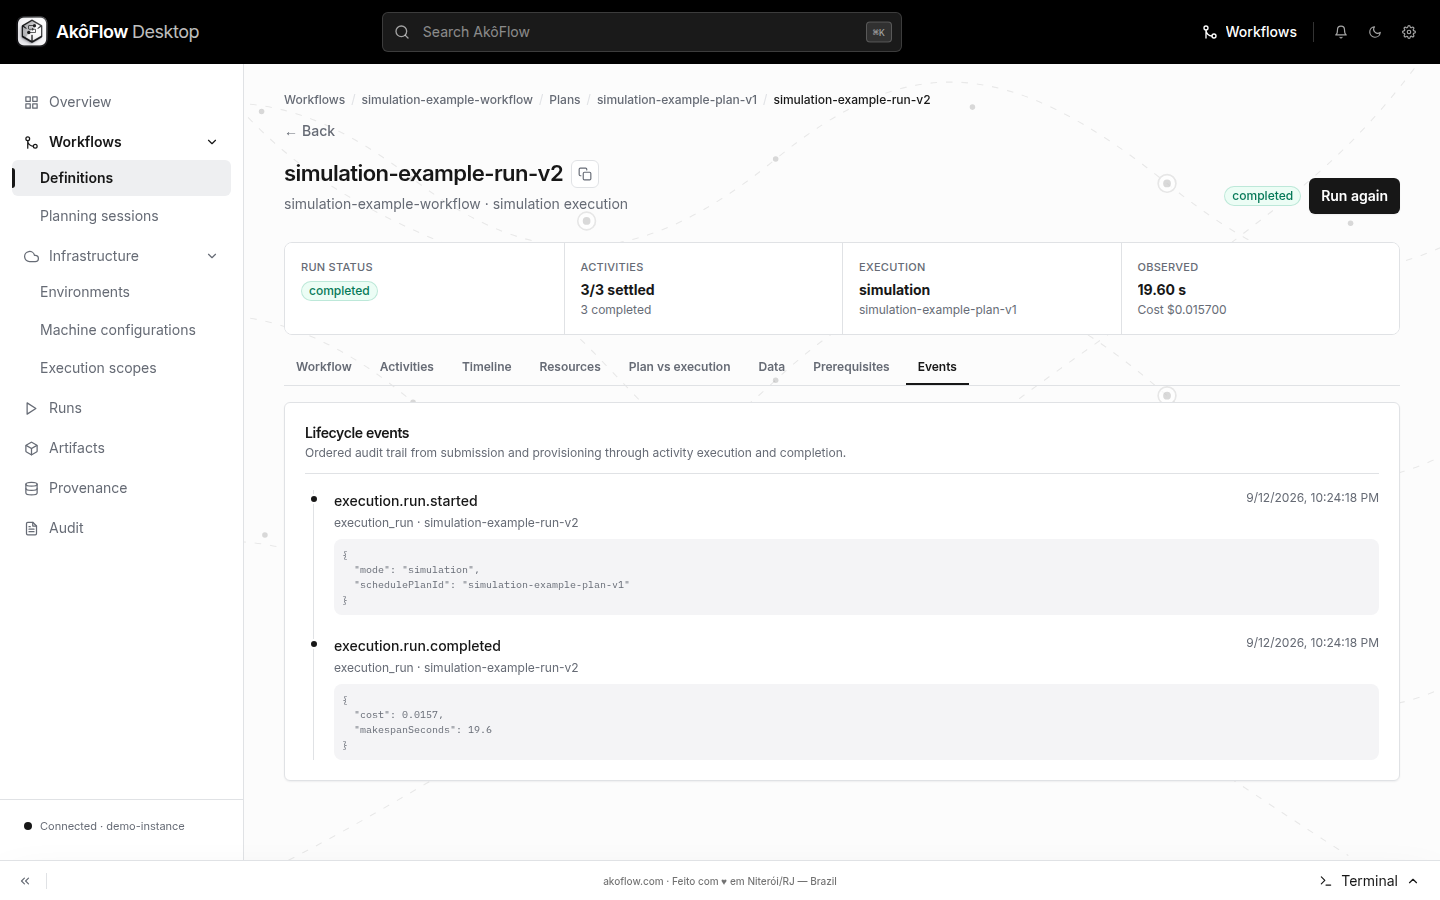Switch to the Workflow tab
The height and width of the screenshot is (900, 1440).
pyautogui.click(x=324, y=367)
